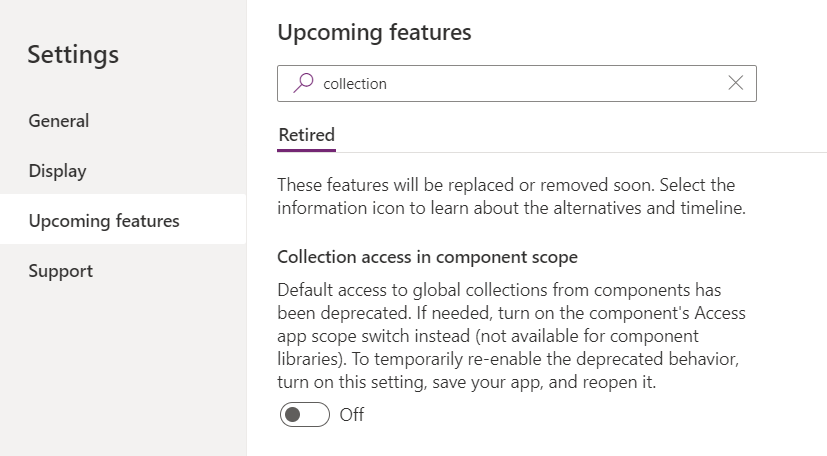Click the word collection in search field
The width and height of the screenshot is (827, 456).
click(355, 84)
